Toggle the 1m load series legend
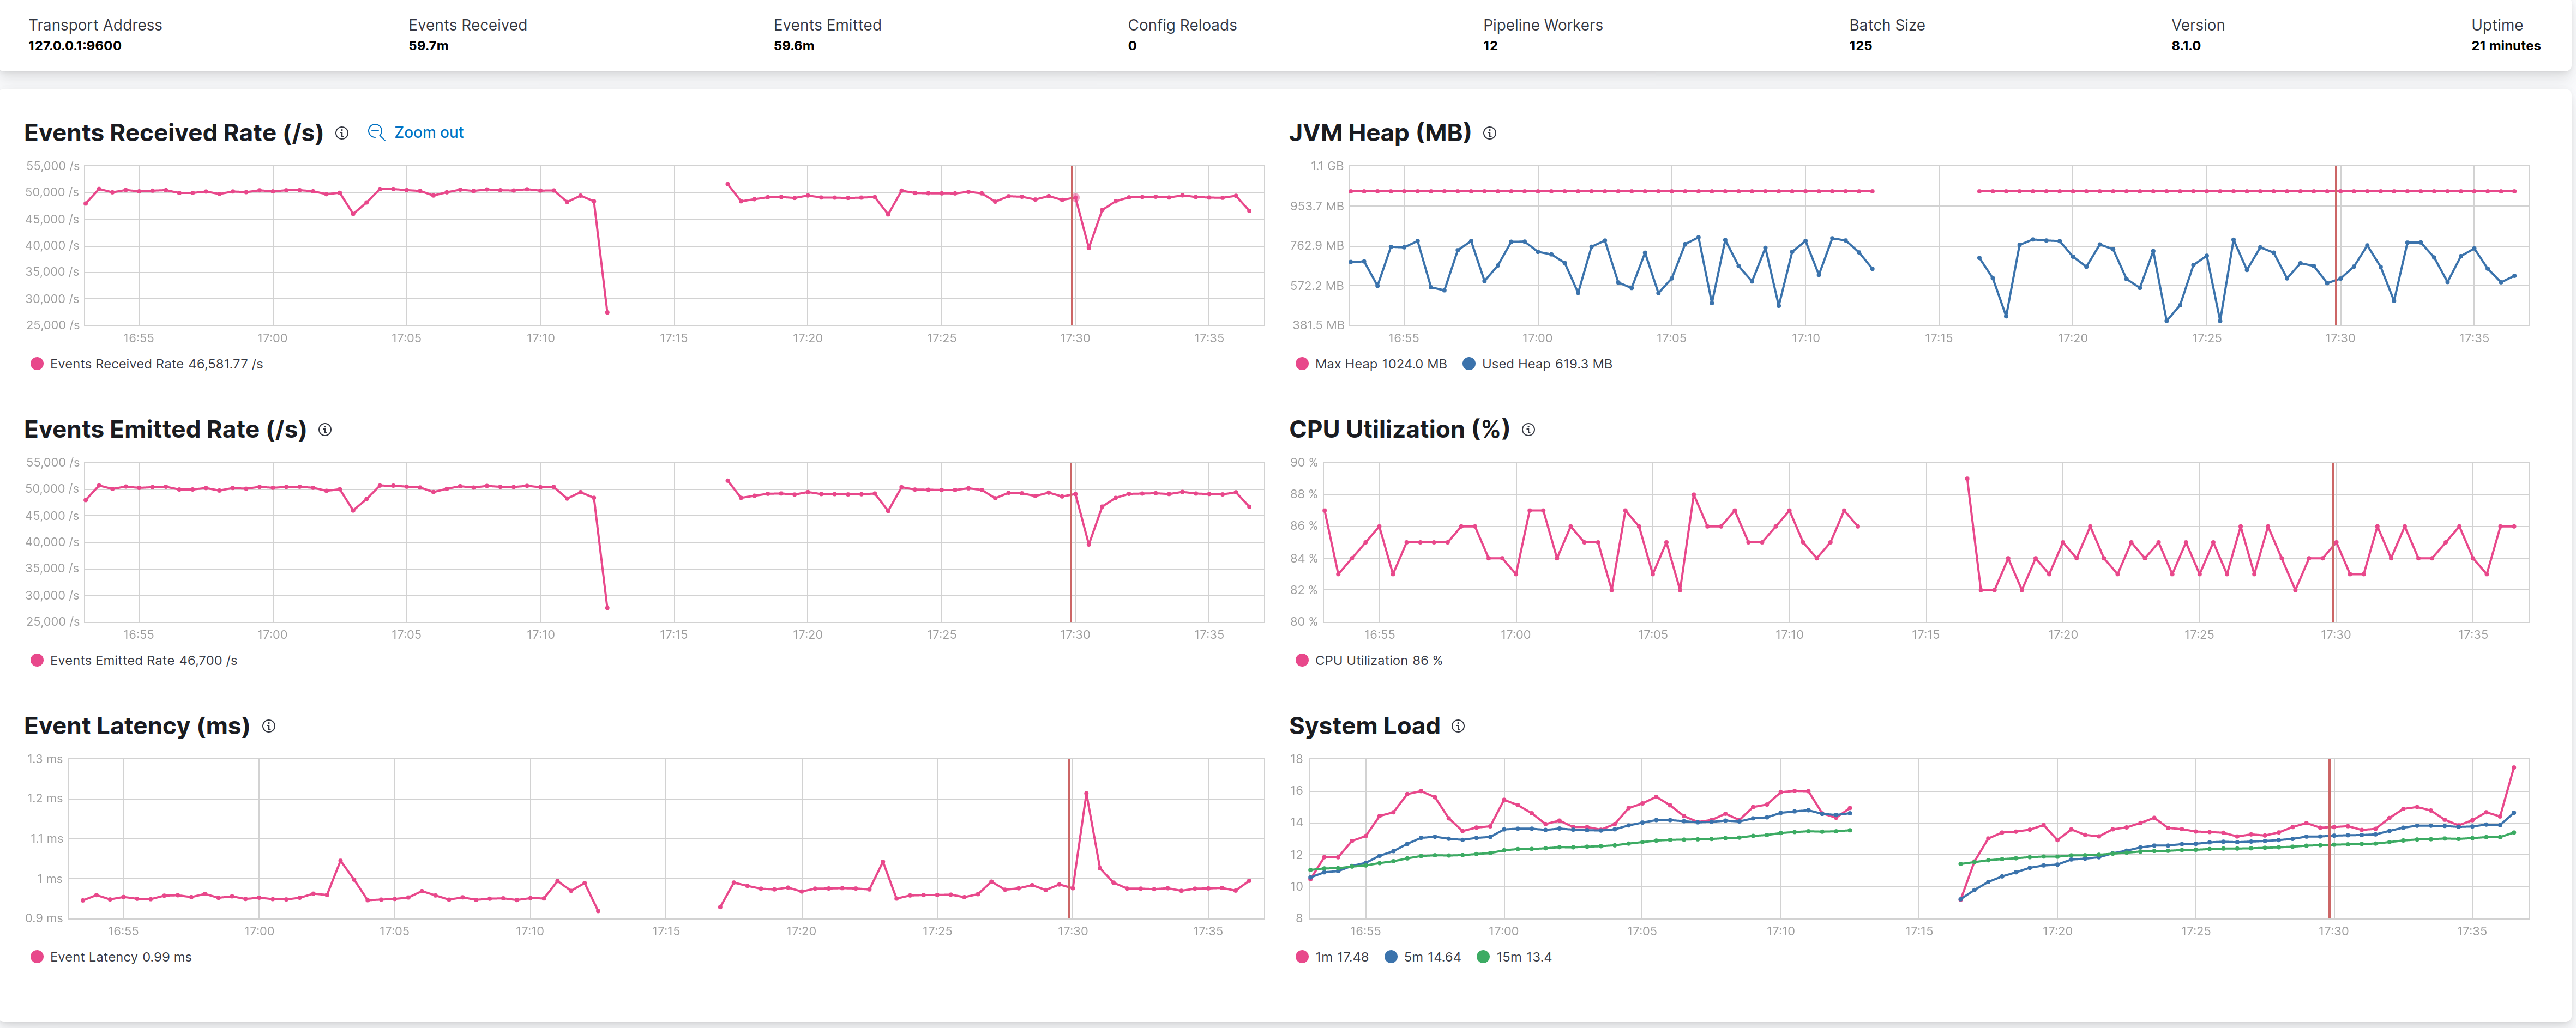The width and height of the screenshot is (2576, 1028). click(x=1332, y=957)
